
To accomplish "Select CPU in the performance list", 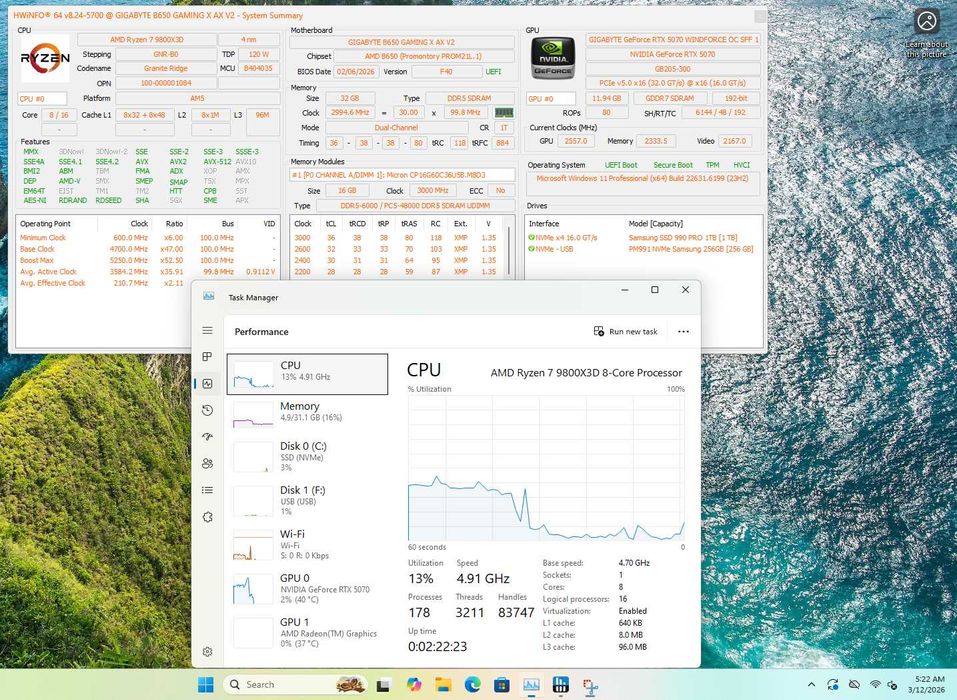I will (x=307, y=373).
